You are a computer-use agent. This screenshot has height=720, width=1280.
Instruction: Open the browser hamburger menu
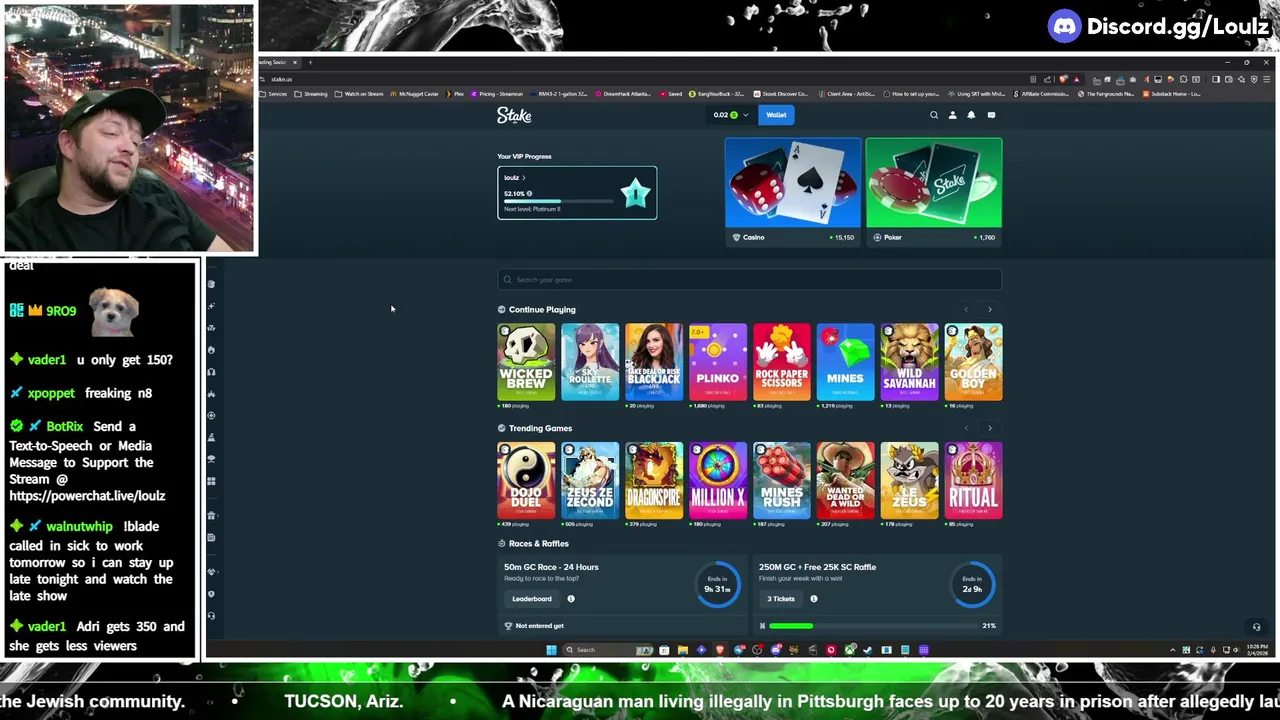tap(1267, 79)
